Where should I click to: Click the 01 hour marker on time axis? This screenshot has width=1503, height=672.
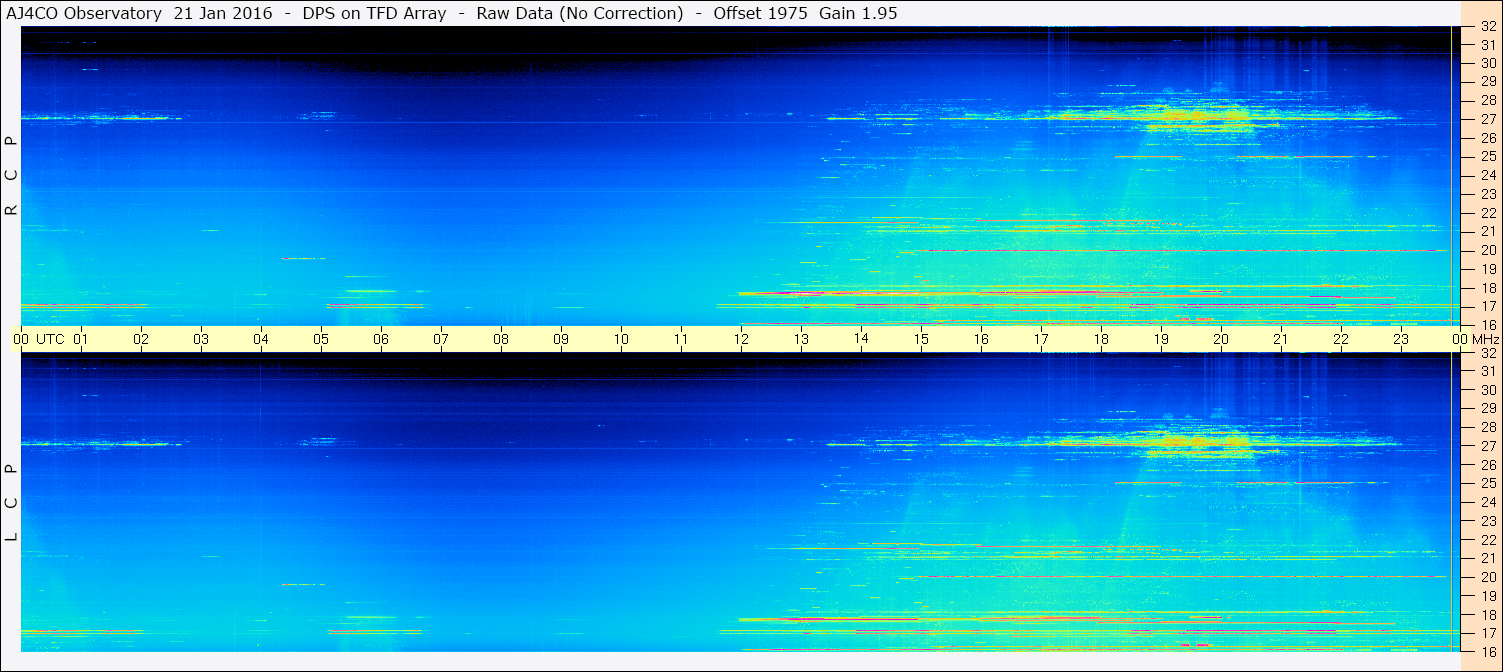[81, 339]
